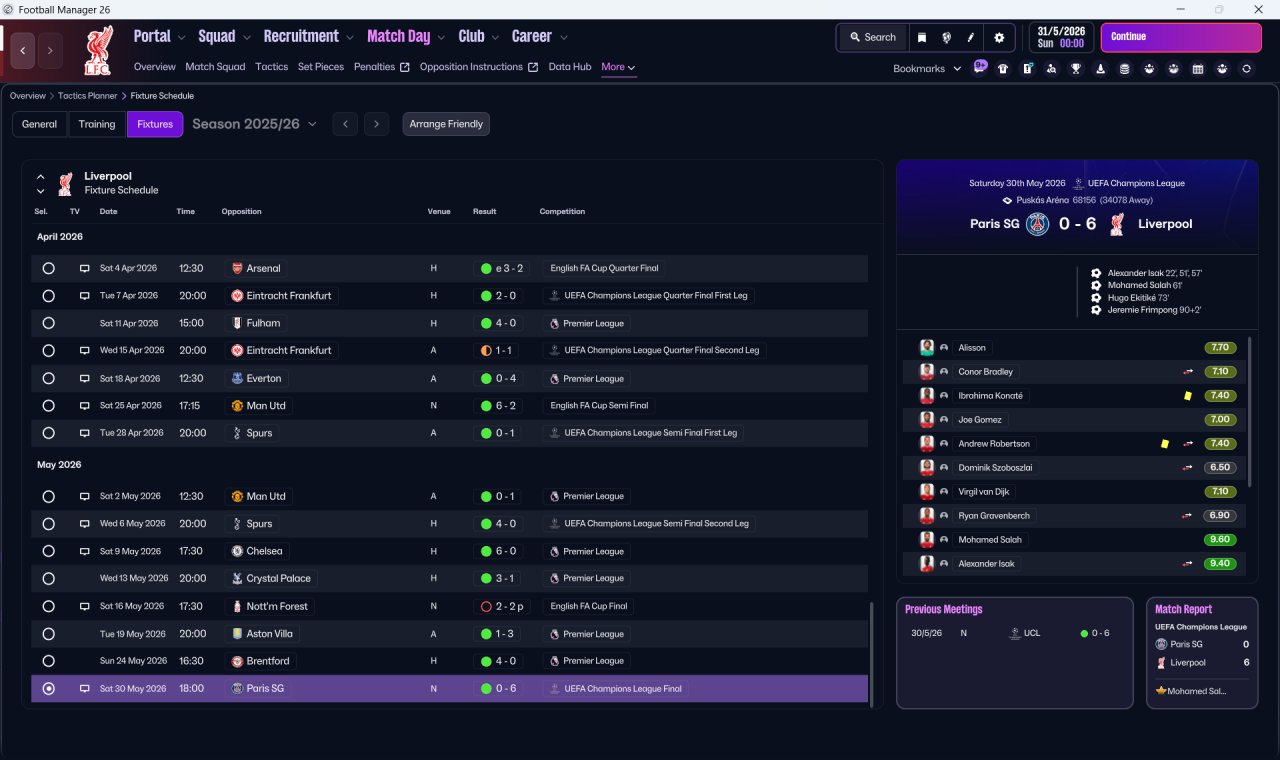Image resolution: width=1280 pixels, height=760 pixels.
Task: Open the messages icon showing 9+
Action: pyautogui.click(x=979, y=68)
